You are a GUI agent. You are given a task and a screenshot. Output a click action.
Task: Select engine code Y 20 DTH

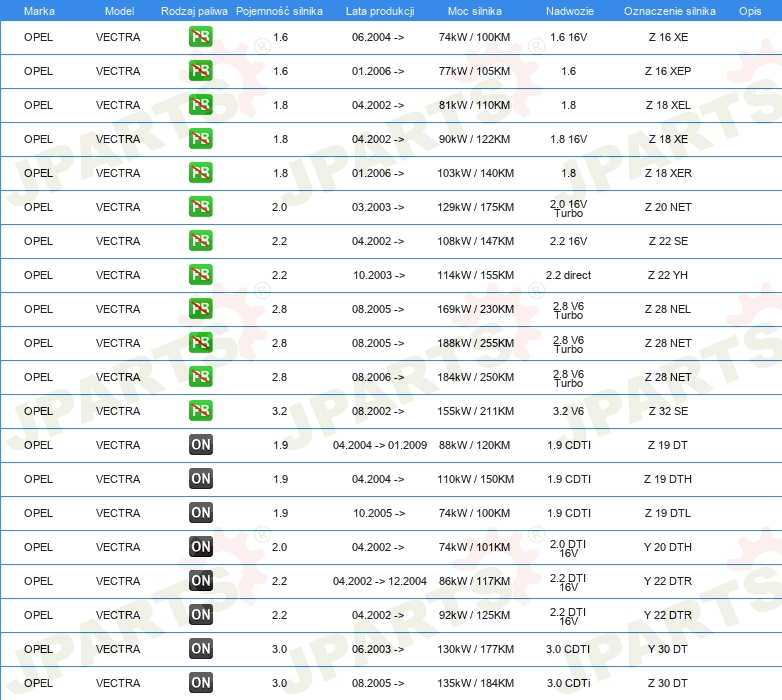click(667, 547)
